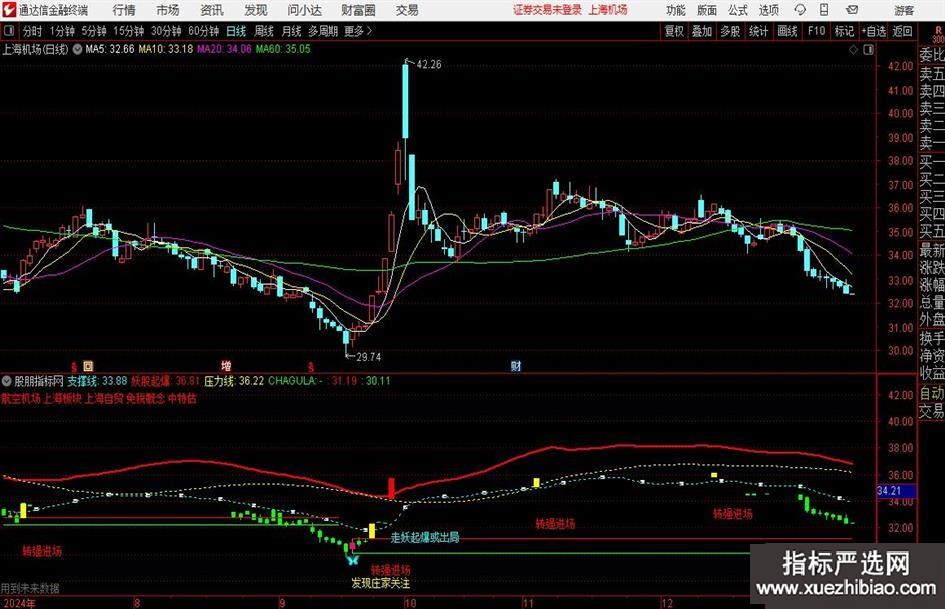Switch to 月线 monthly tab
The image size is (945, 609).
[x=291, y=31]
